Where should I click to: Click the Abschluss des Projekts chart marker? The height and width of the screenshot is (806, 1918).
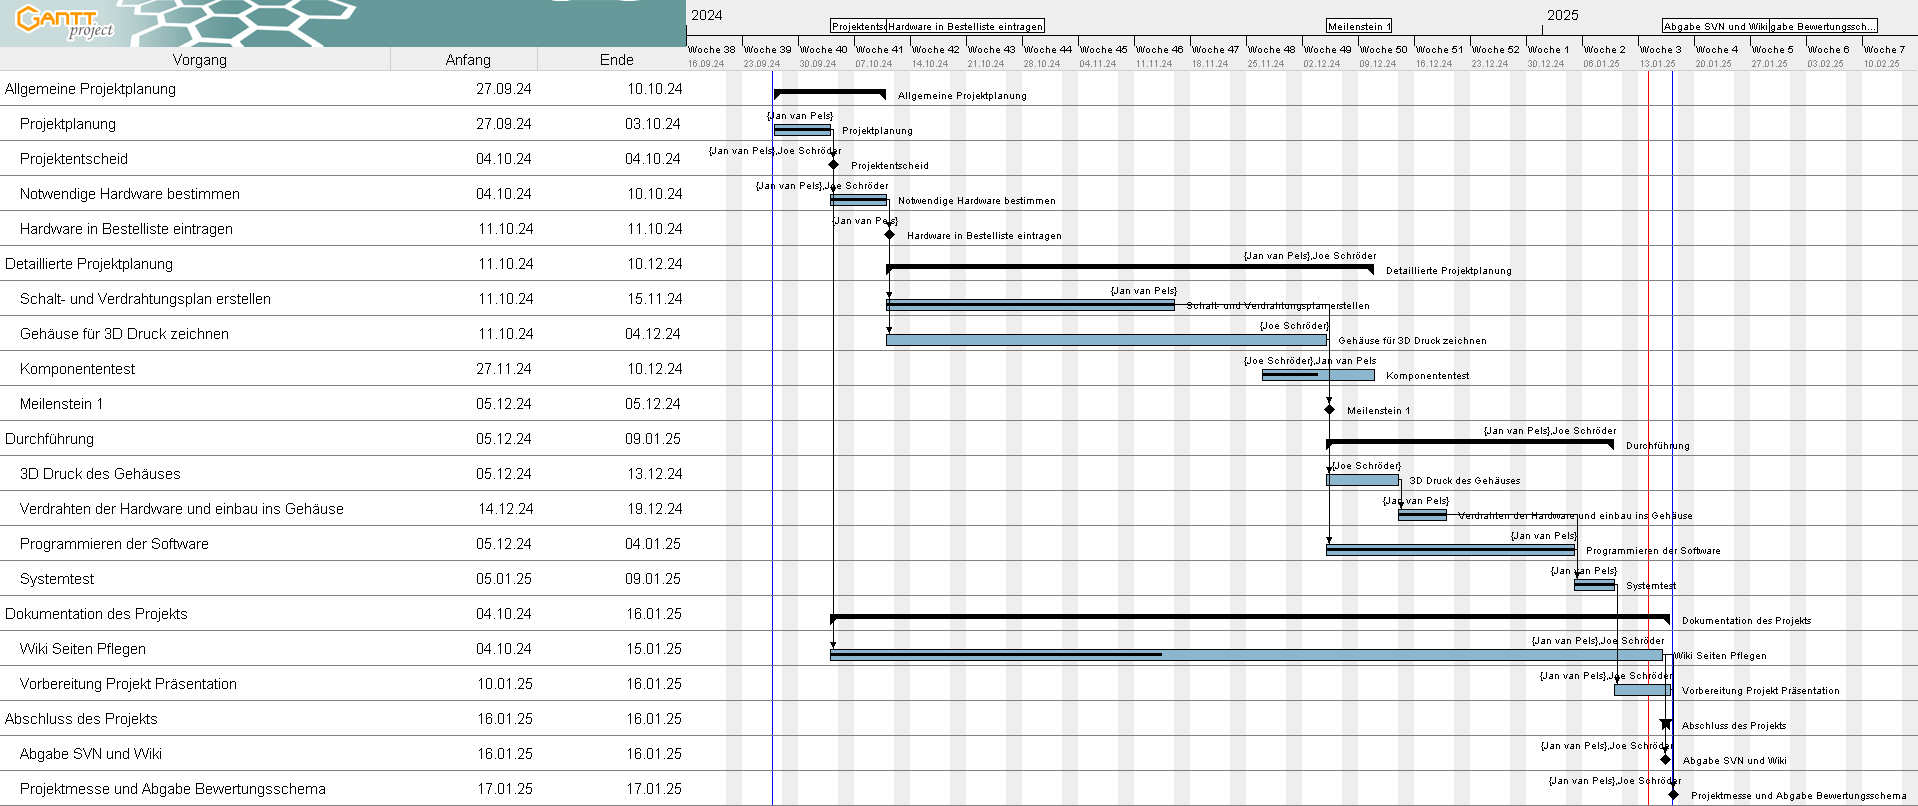1665,724
